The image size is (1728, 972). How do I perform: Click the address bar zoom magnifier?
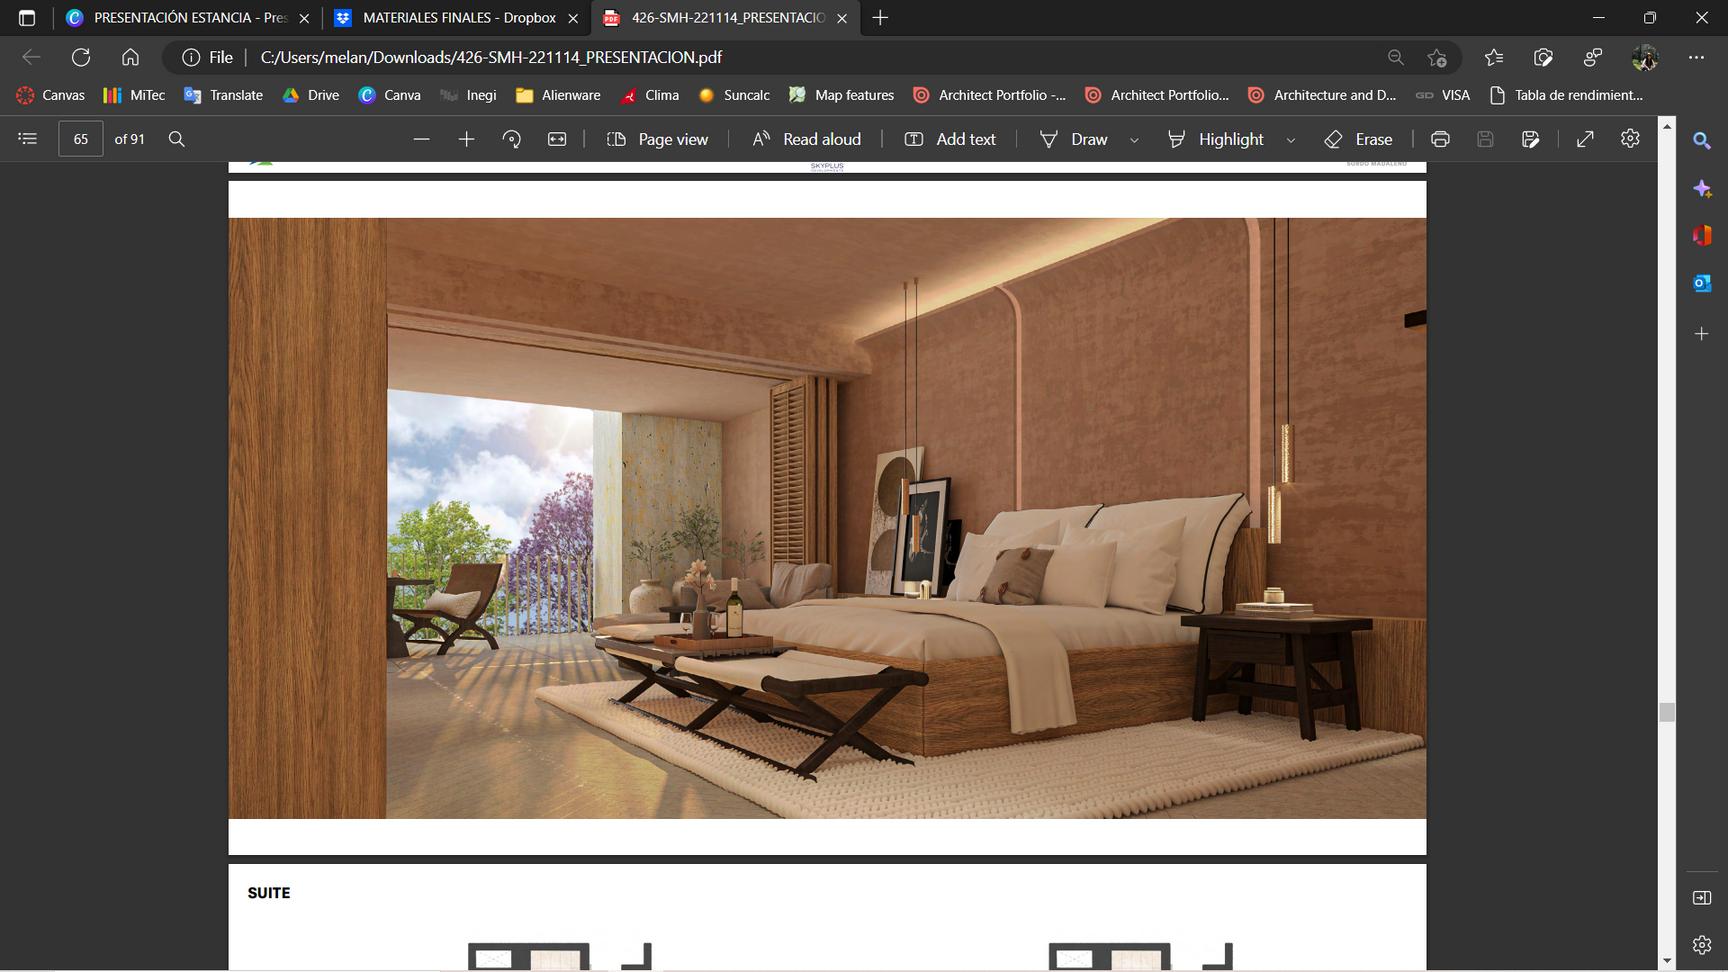tap(1396, 57)
